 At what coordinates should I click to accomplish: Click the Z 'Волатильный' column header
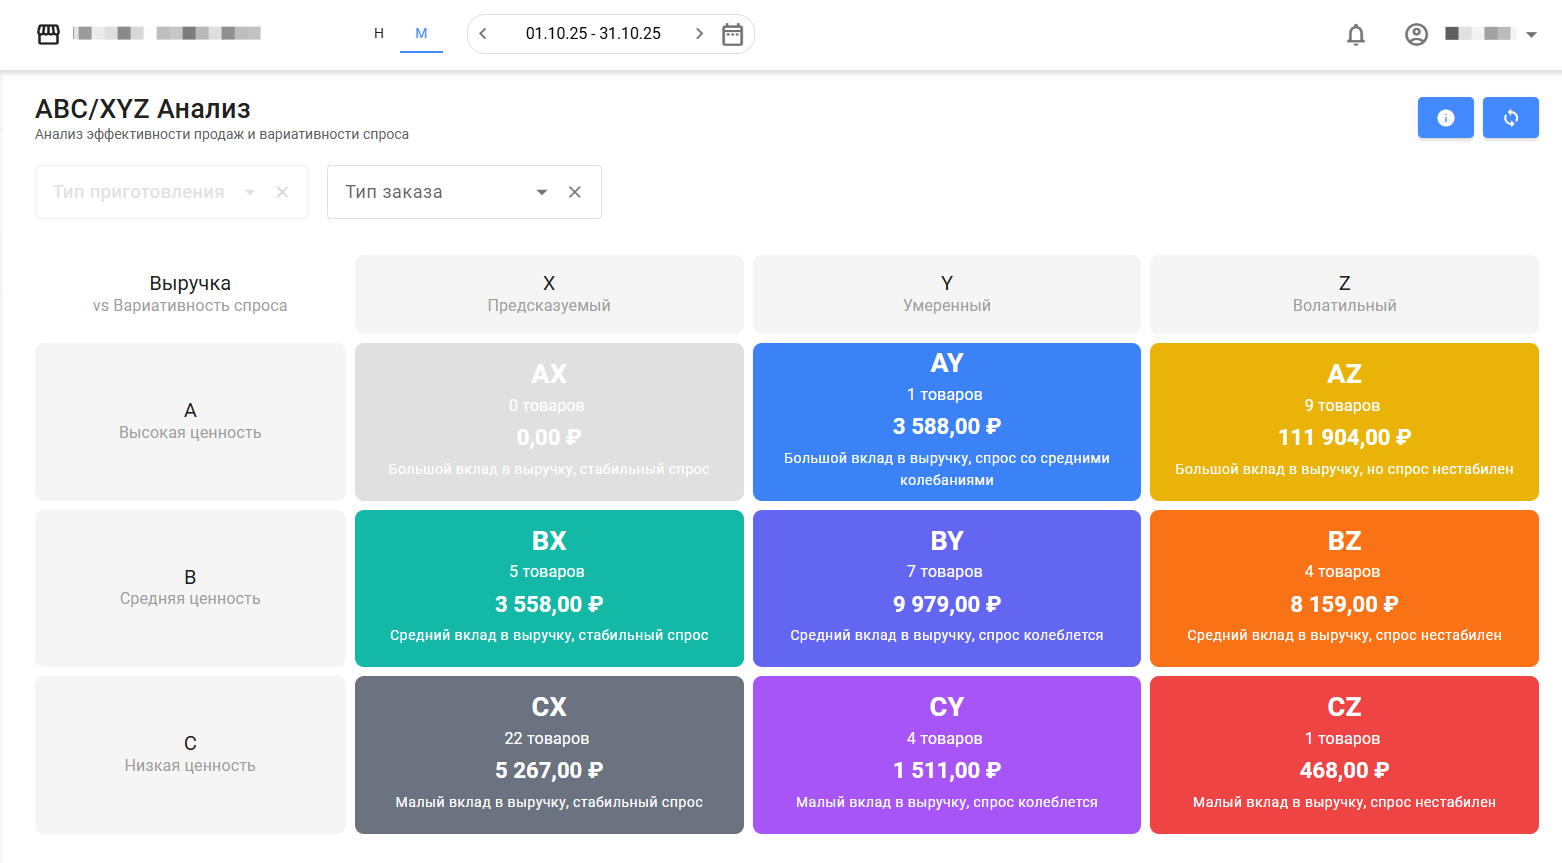tap(1344, 294)
